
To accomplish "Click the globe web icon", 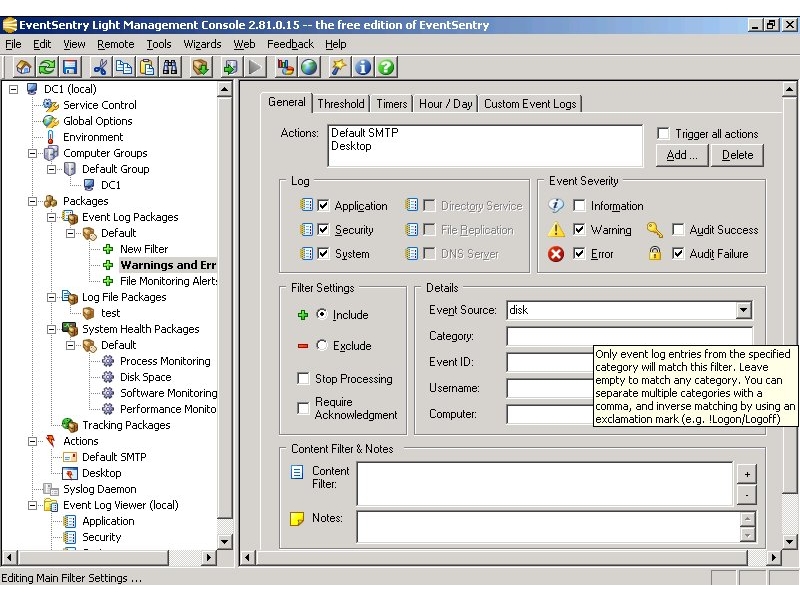I will (309, 67).
